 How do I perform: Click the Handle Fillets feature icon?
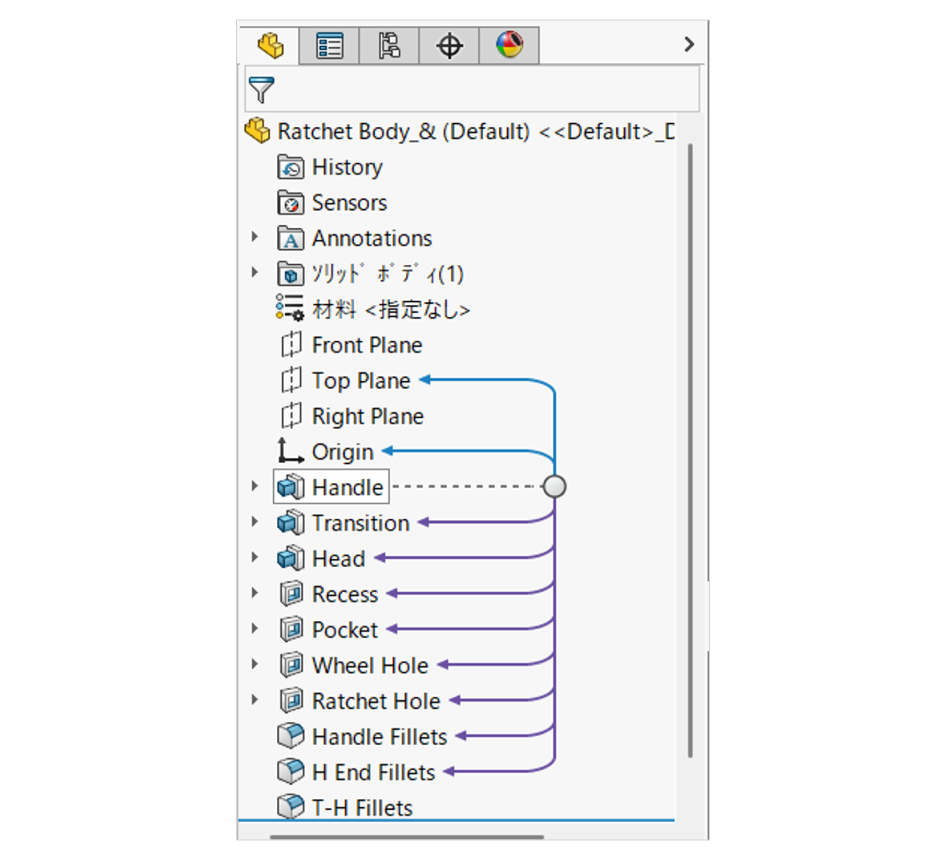click(290, 737)
